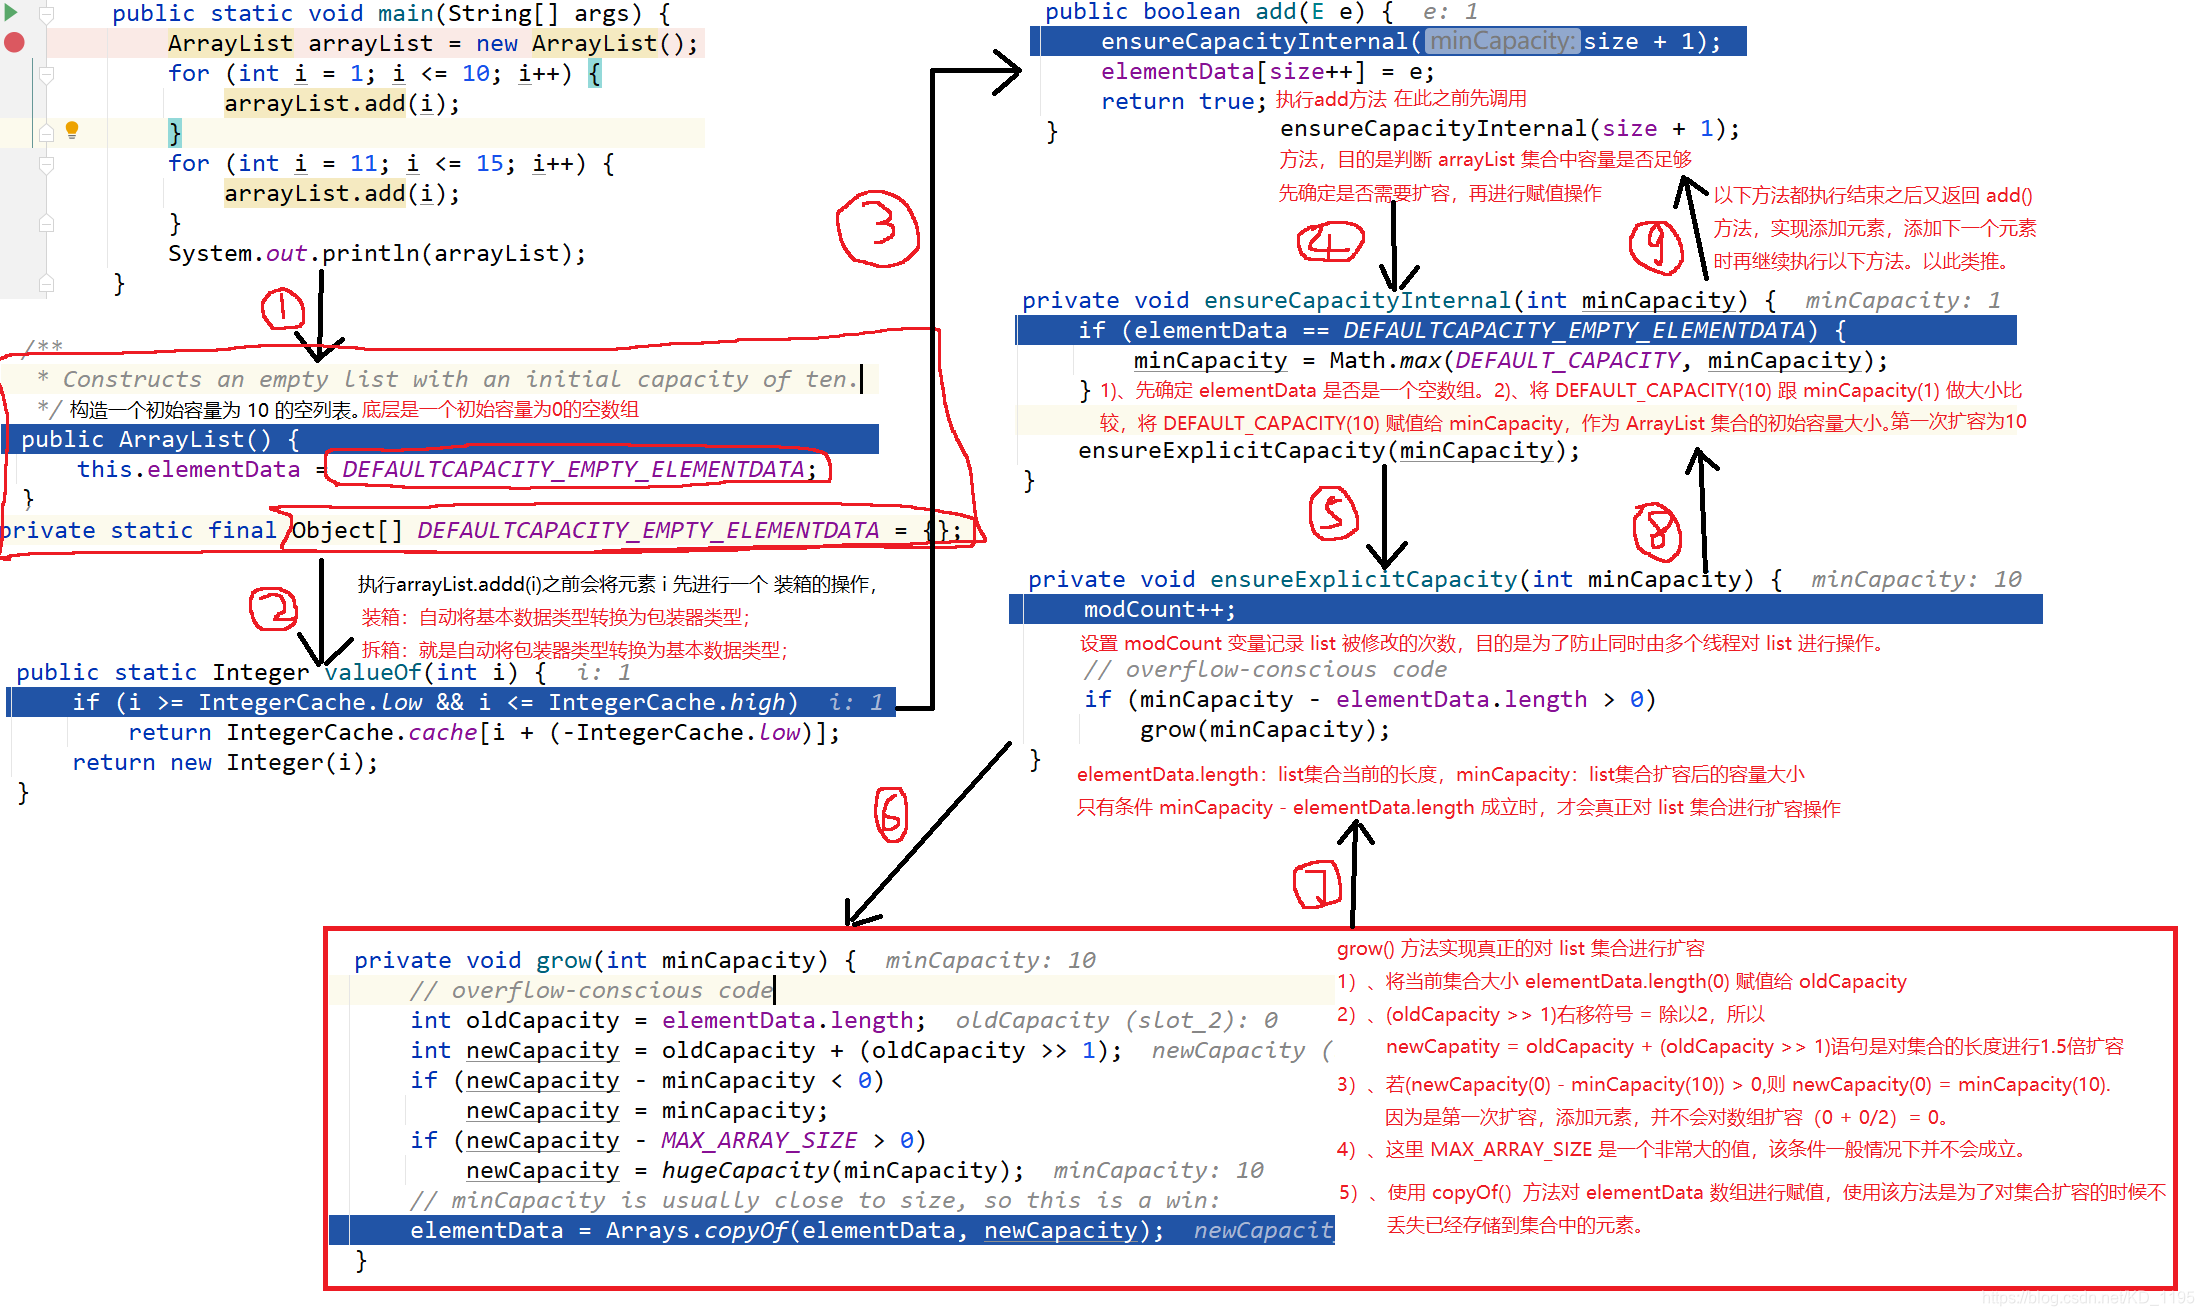
Task: Open DEFAULTCAPACITY_EMPTY_ELEMENTDATA field reference
Action: point(572,469)
